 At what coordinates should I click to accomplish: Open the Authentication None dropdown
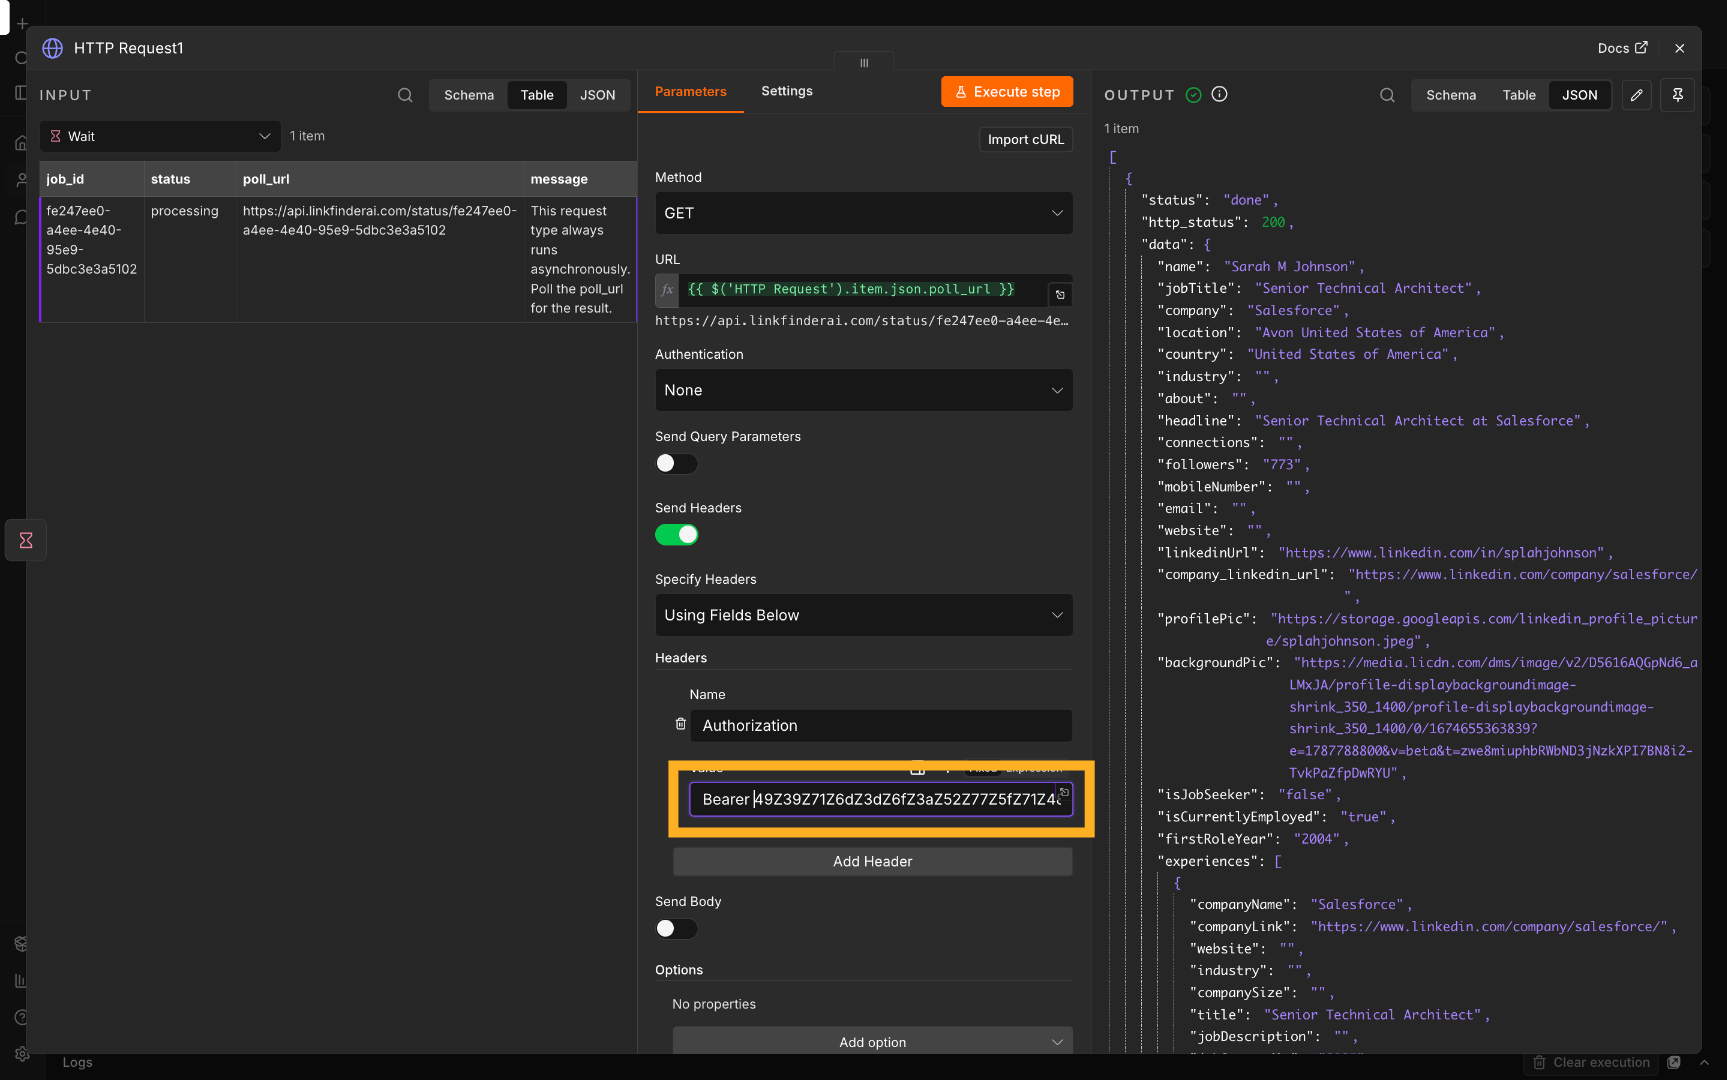coord(864,390)
